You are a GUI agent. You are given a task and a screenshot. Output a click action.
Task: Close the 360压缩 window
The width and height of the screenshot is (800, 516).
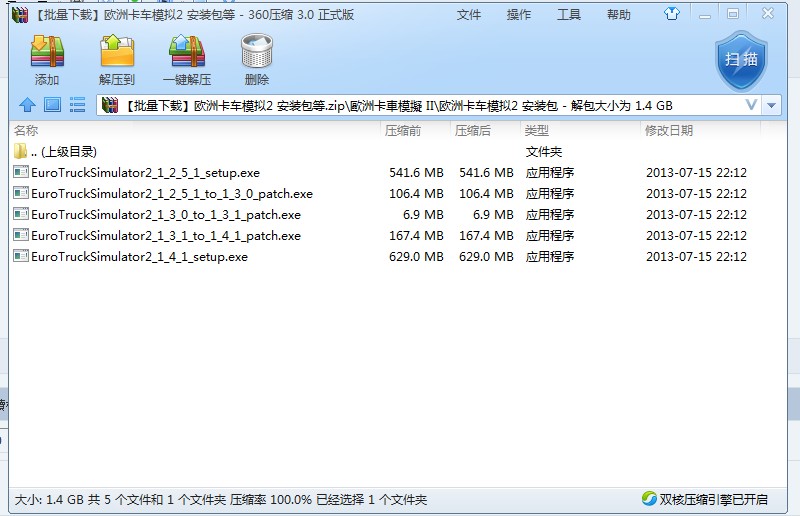click(x=768, y=14)
